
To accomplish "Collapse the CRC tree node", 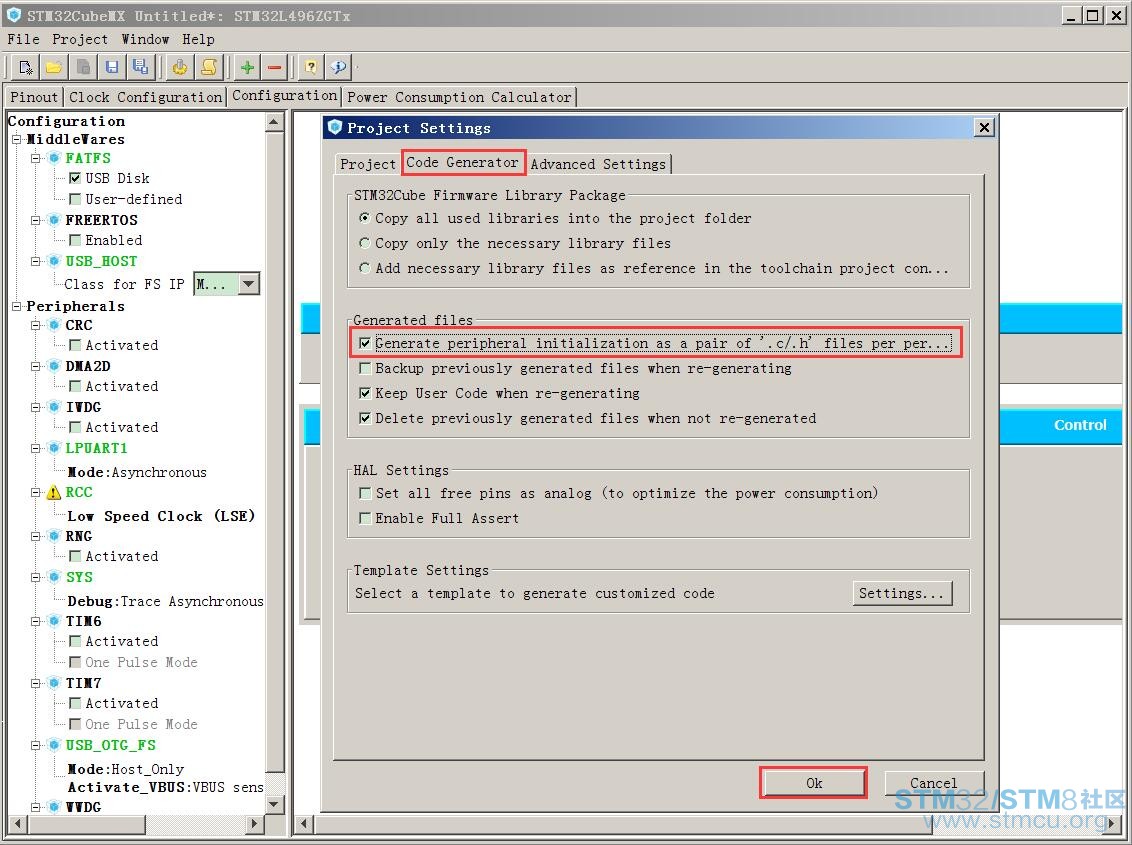I will point(35,326).
